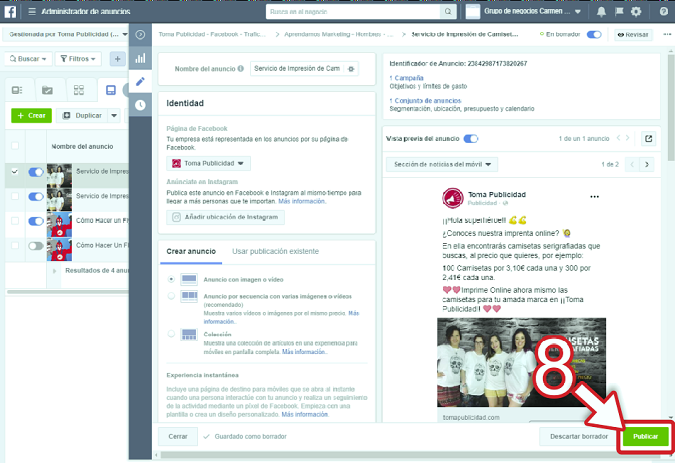The image size is (676, 463).
Task: Click the vertical scrollbar on the right edge
Action: pos(671,108)
